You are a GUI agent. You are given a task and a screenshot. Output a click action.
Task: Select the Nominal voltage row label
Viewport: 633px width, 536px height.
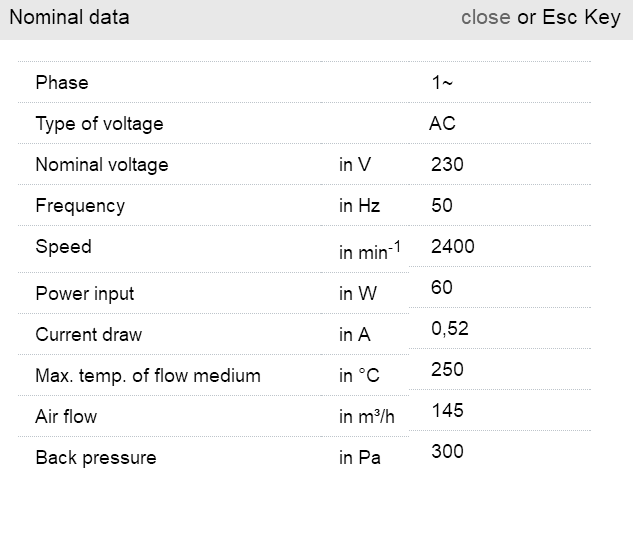pos(102,165)
